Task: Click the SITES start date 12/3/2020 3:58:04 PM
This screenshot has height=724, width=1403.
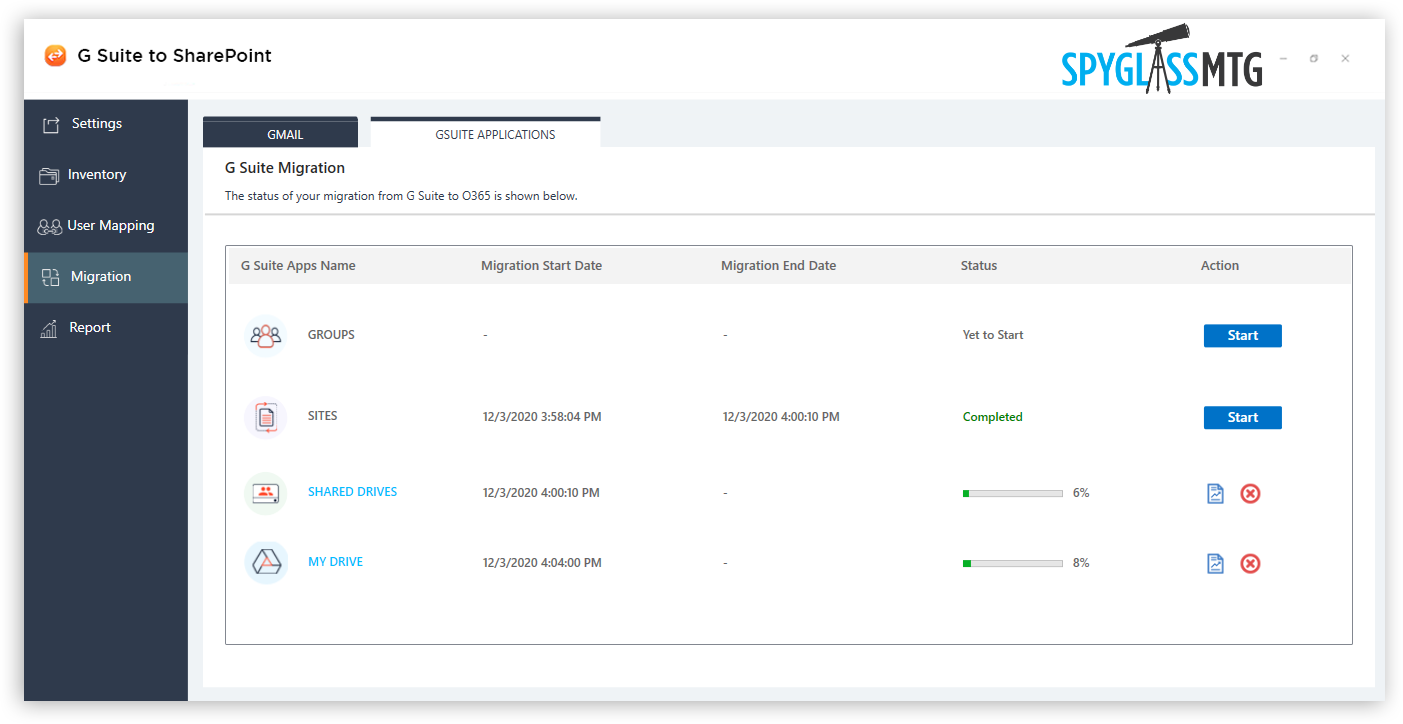Action: point(542,417)
